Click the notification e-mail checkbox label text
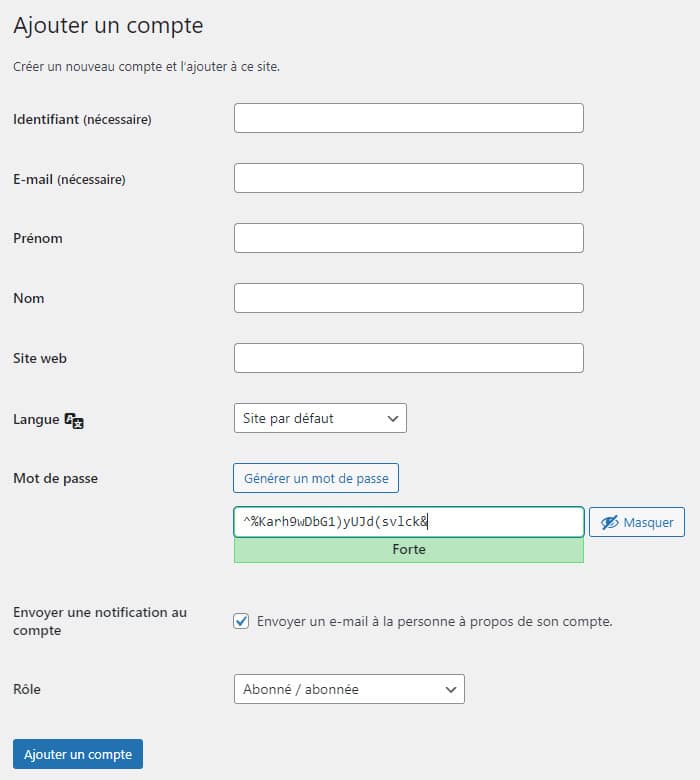This screenshot has width=700, height=780. [434, 621]
